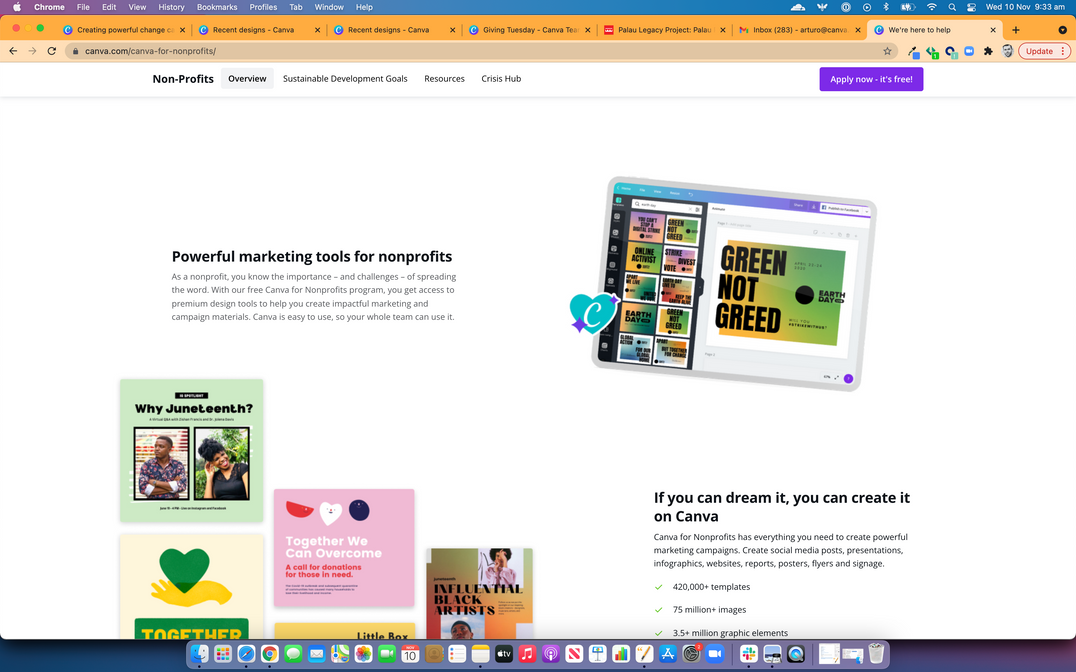The width and height of the screenshot is (1076, 672).
Task: Open the Chrome extensions puzzle icon
Action: pyautogui.click(x=988, y=51)
